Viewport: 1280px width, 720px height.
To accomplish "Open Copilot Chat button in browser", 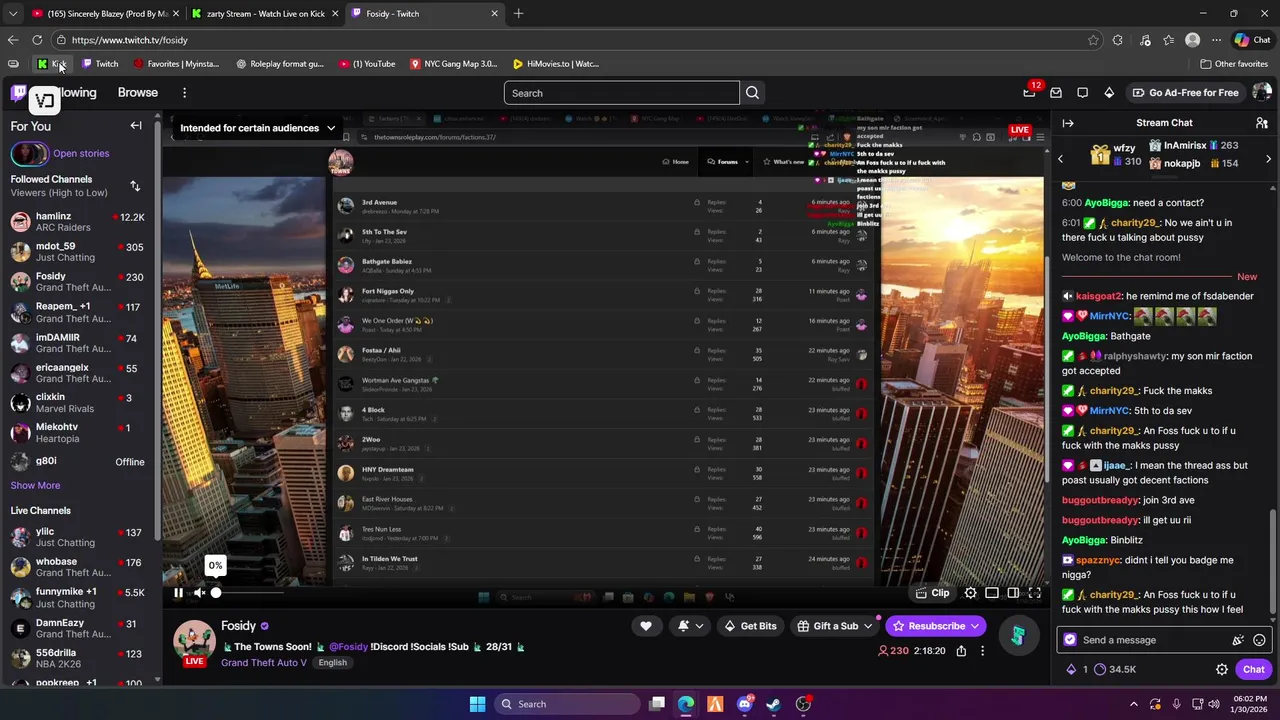I will (x=1252, y=40).
